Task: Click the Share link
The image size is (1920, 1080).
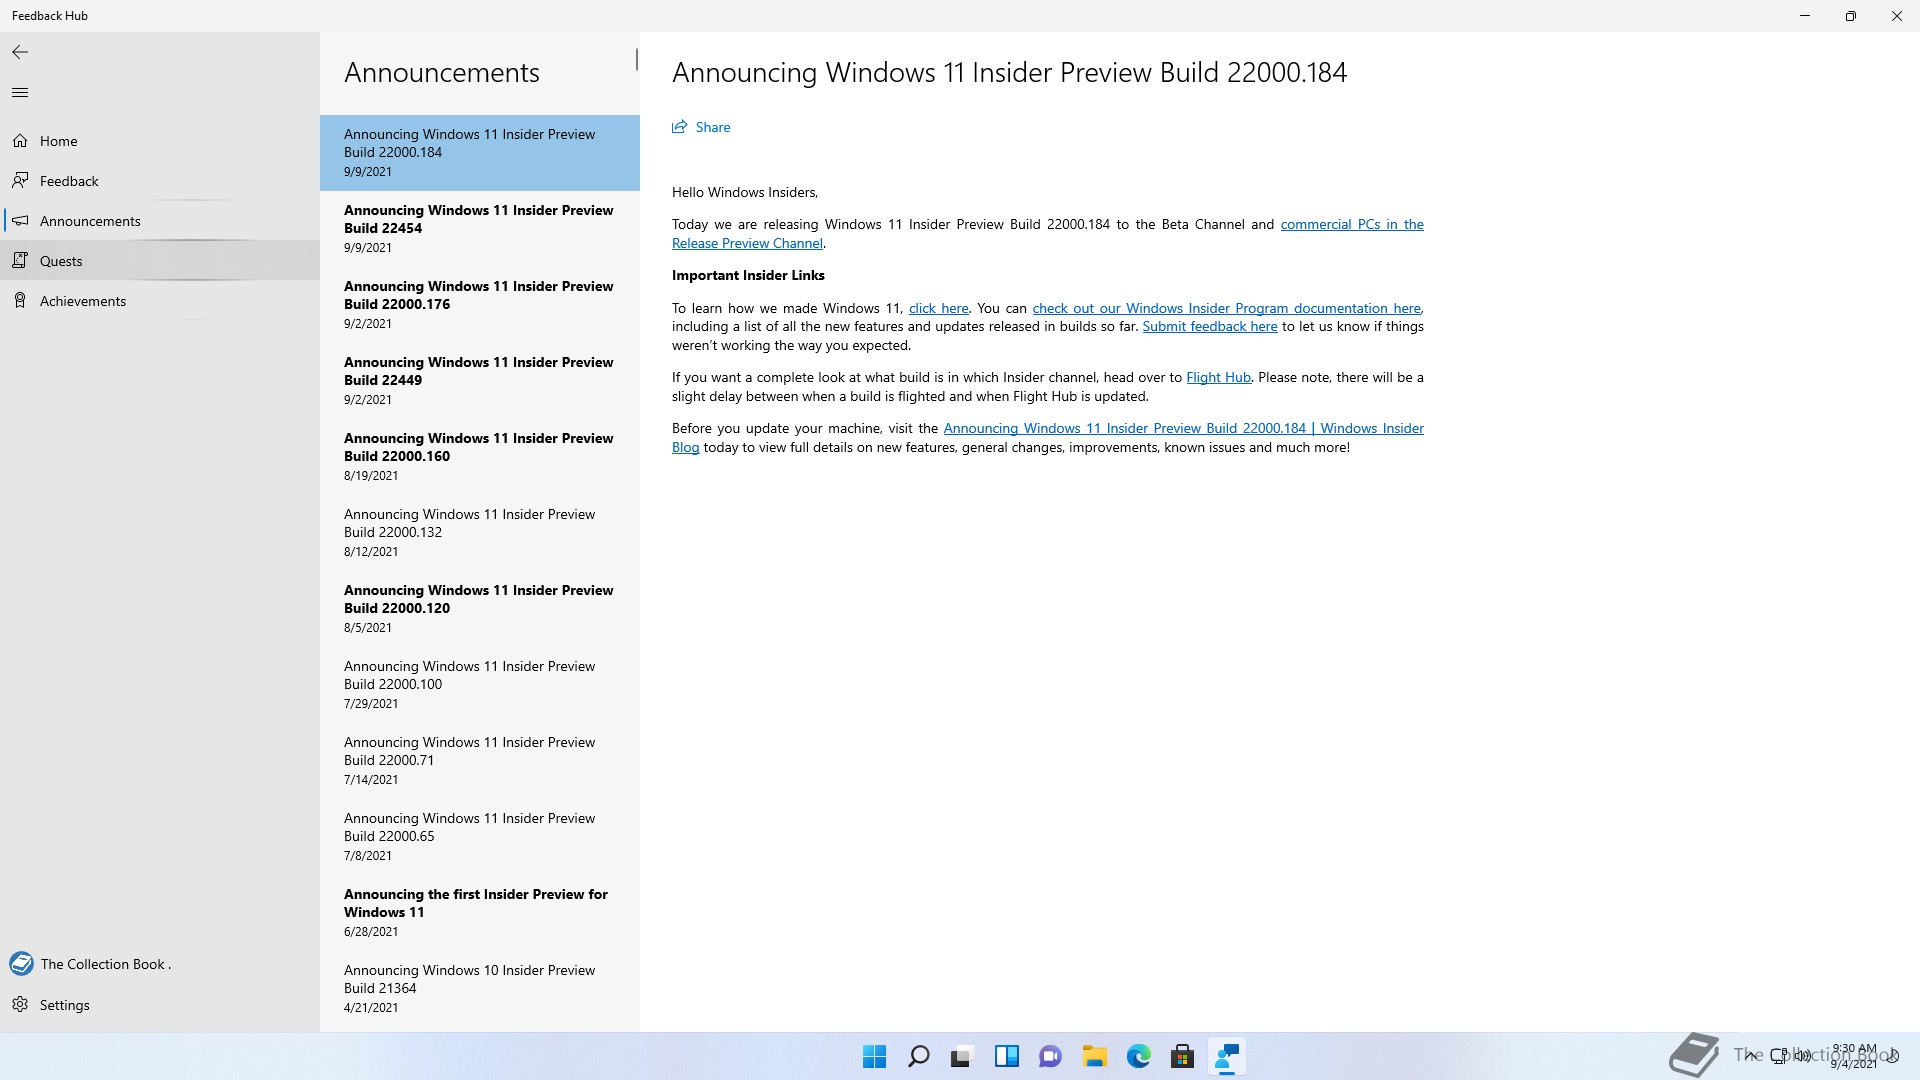Action: pos(701,127)
